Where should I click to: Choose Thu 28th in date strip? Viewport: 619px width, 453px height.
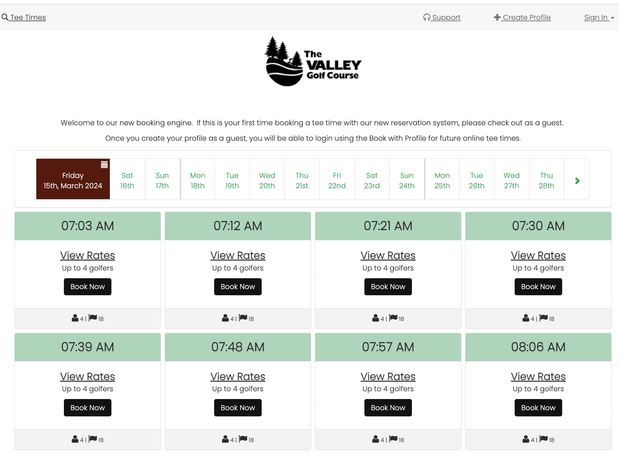[x=546, y=180]
